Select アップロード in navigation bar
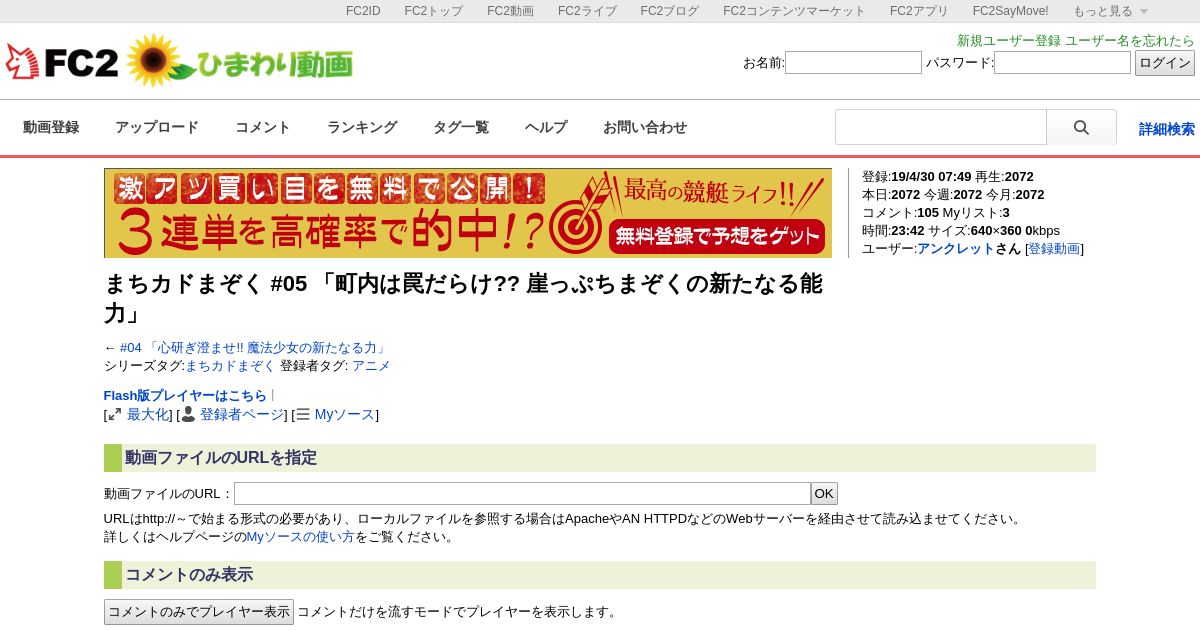Screen dimensions: 1200x630 point(157,127)
